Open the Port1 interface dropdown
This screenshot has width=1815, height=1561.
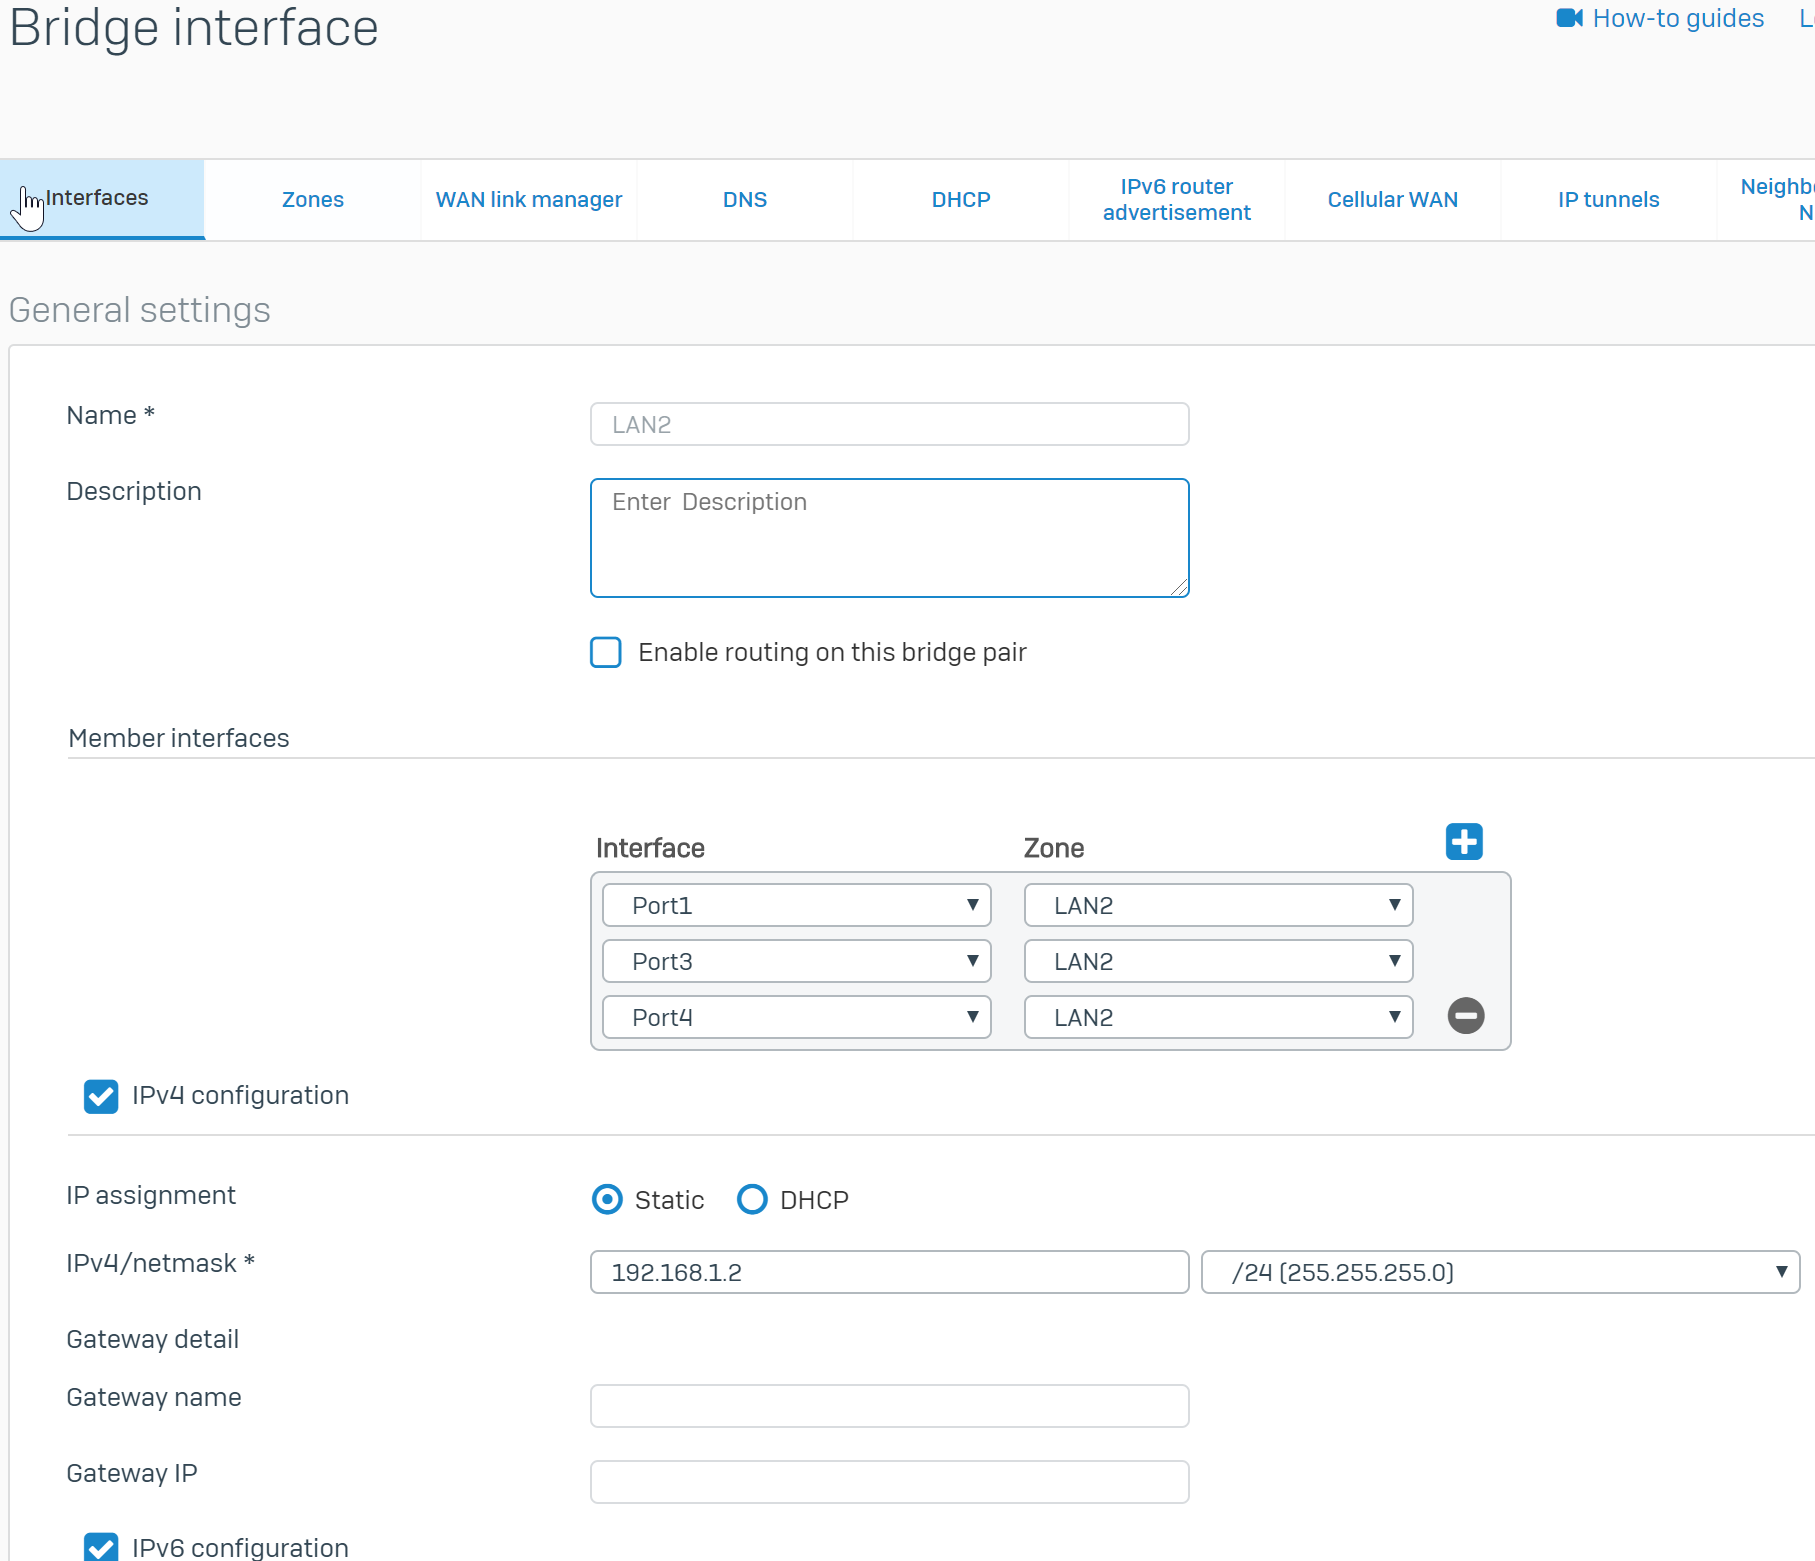(797, 905)
